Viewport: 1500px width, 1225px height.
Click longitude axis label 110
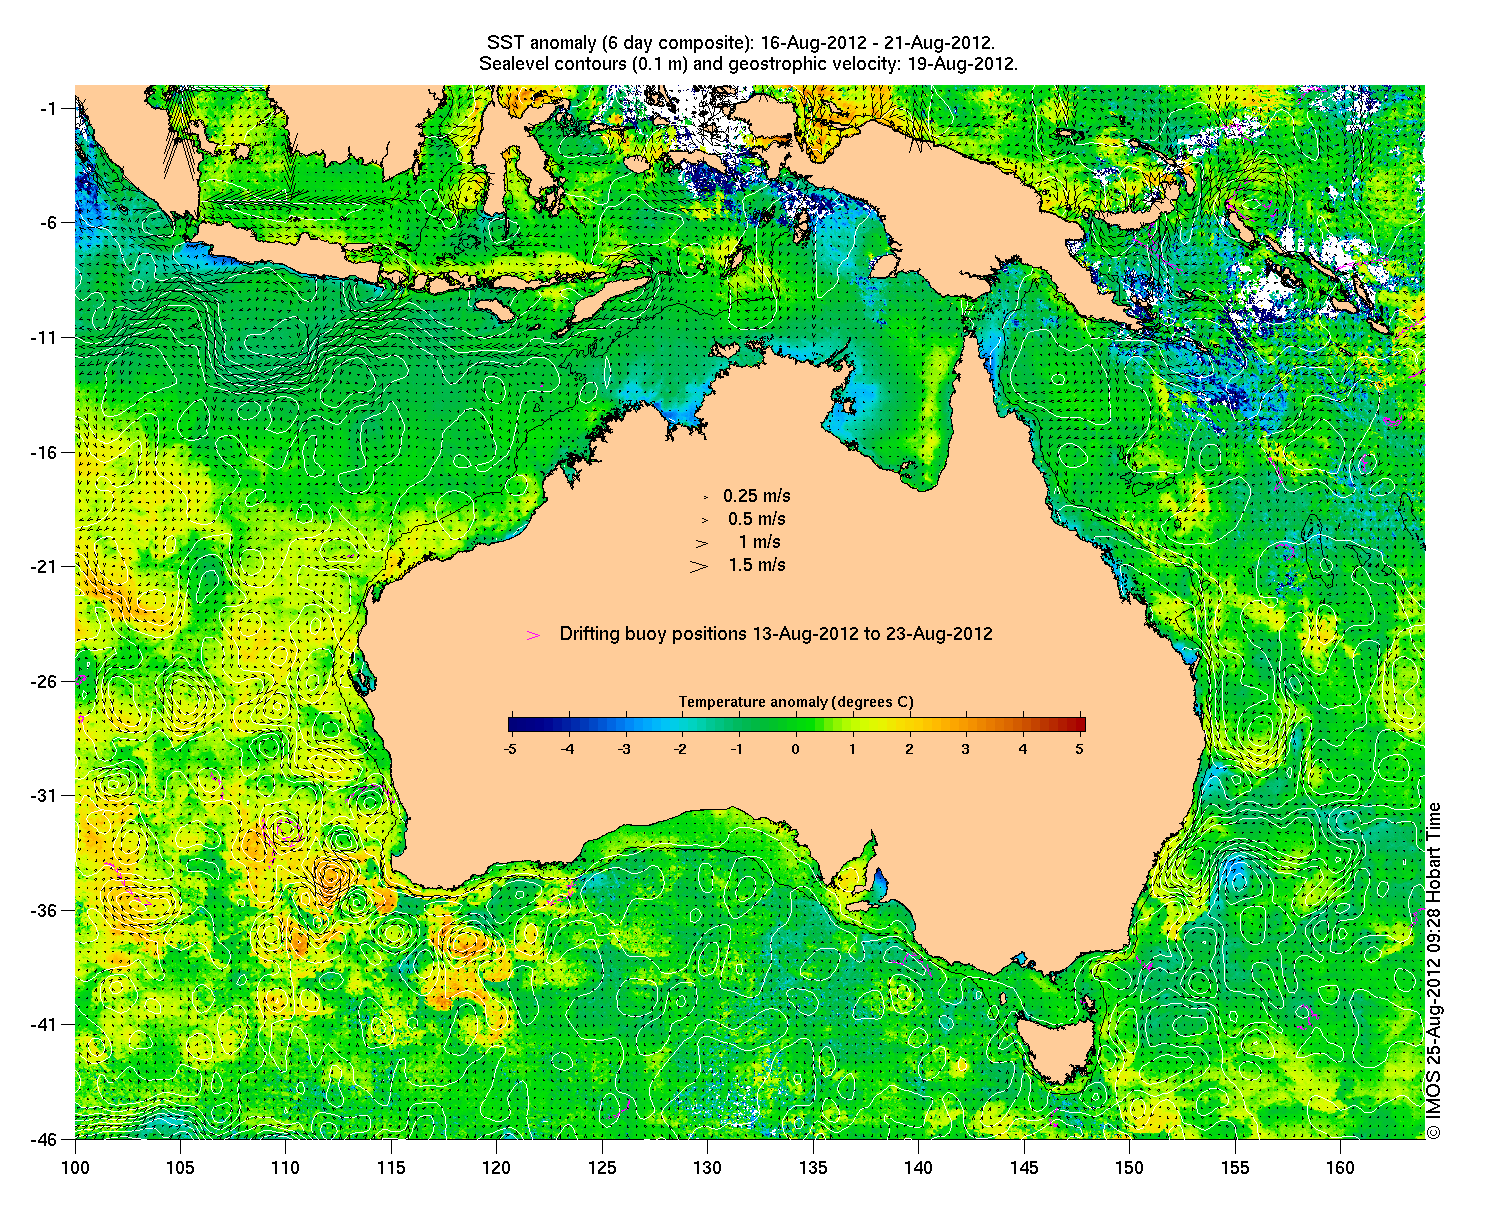point(285,1168)
